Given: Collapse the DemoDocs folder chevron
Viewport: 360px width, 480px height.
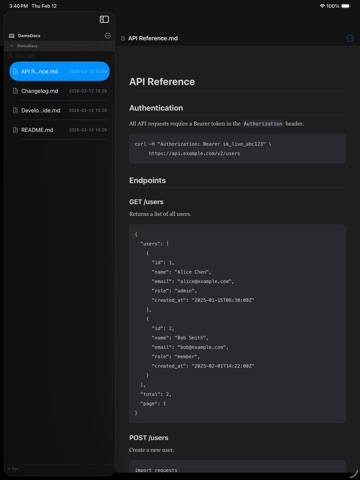Looking at the screenshot, I should click(12, 46).
